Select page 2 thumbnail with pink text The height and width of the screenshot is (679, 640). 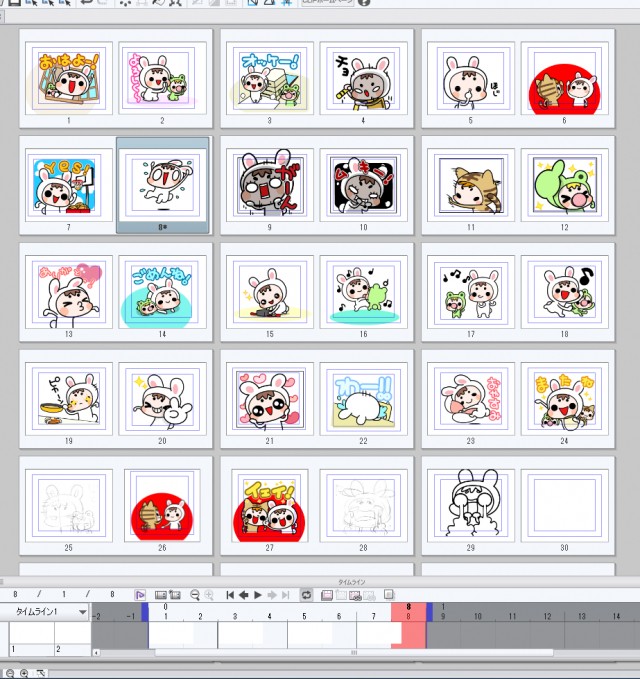click(x=162, y=78)
